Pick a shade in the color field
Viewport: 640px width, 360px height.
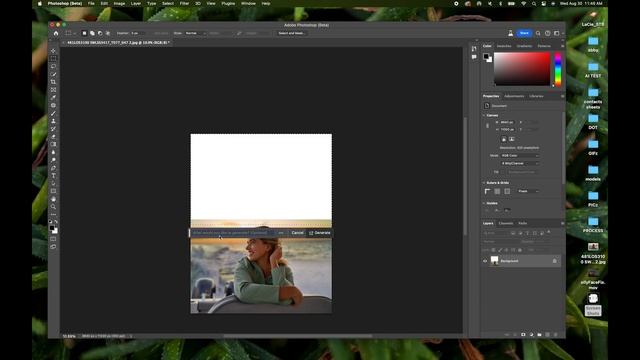pos(522,69)
